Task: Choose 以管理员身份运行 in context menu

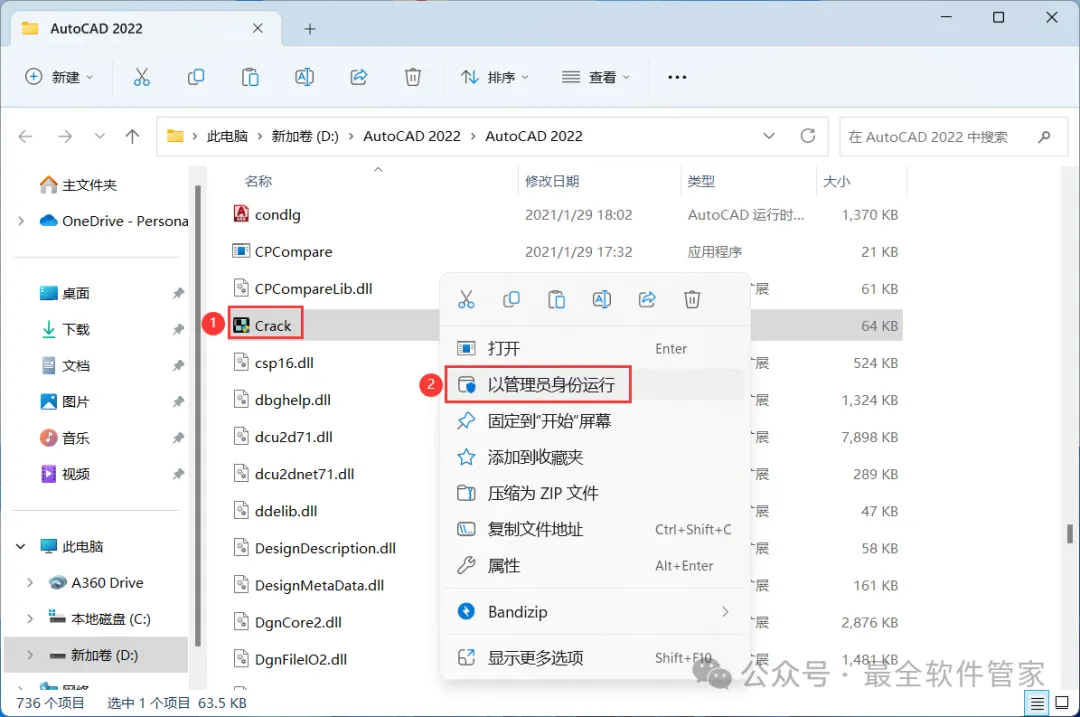Action: [594, 384]
